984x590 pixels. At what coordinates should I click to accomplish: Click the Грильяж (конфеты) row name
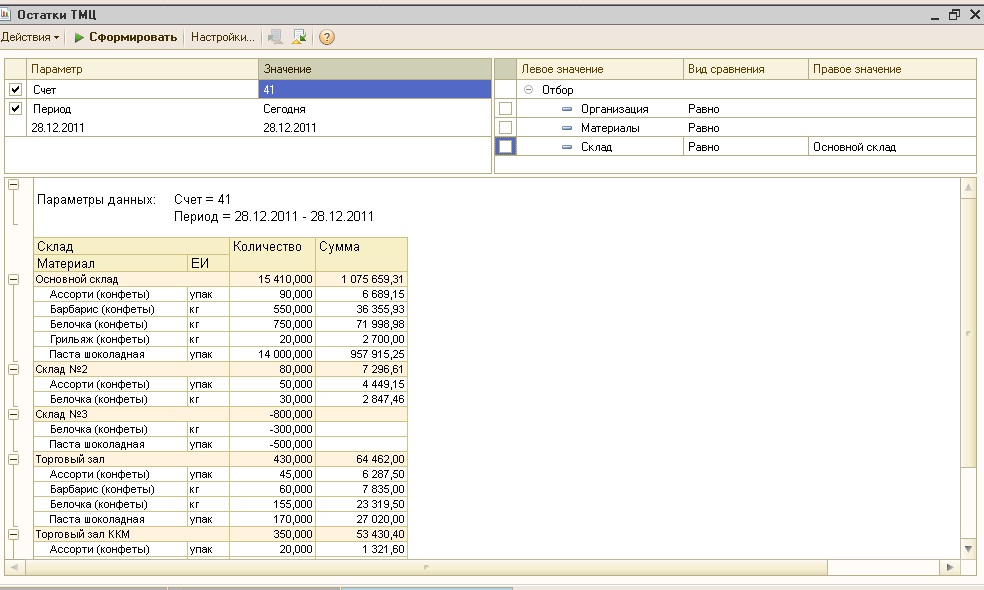pyautogui.click(x=100, y=340)
